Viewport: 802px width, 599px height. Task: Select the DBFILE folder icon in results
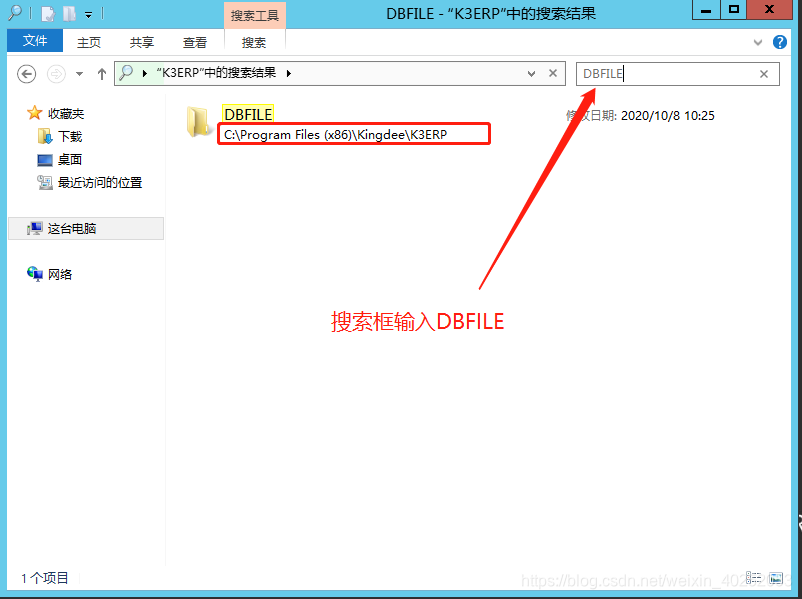click(x=197, y=122)
